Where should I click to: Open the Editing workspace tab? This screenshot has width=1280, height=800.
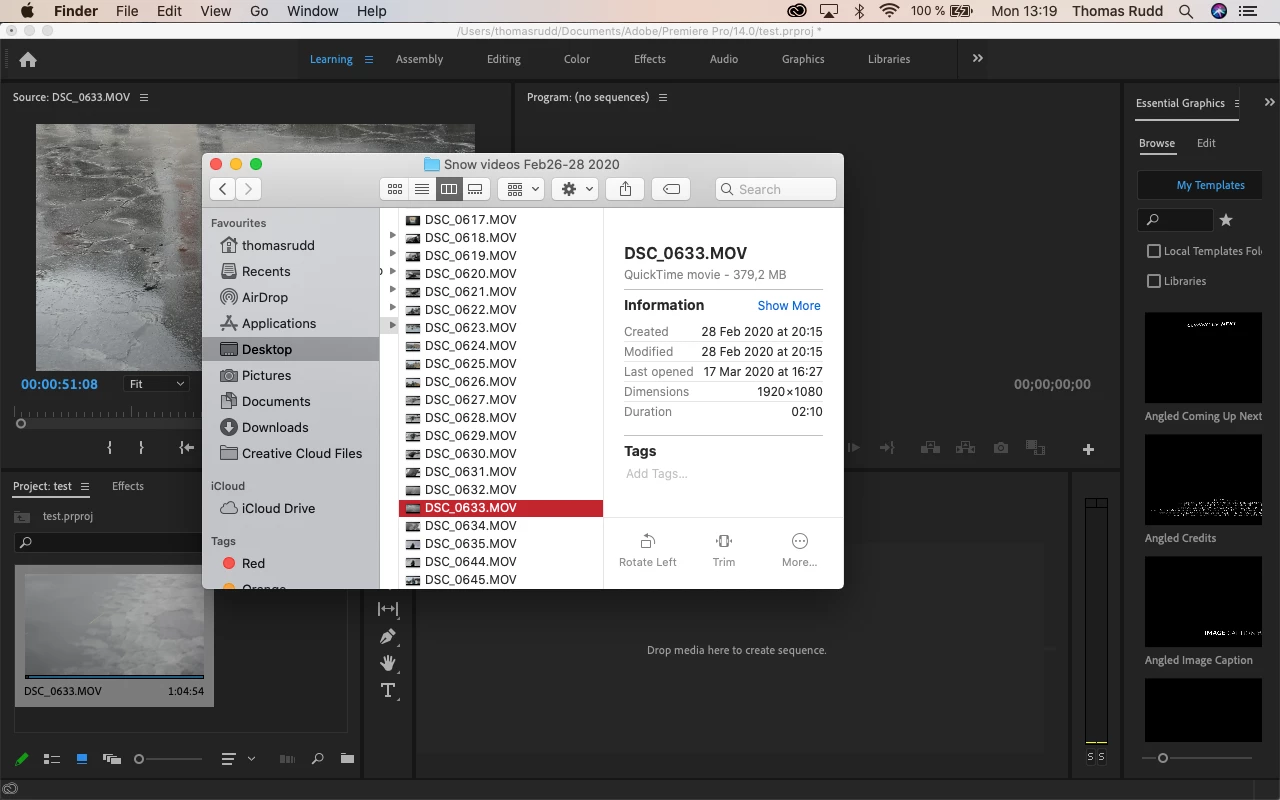tap(504, 59)
